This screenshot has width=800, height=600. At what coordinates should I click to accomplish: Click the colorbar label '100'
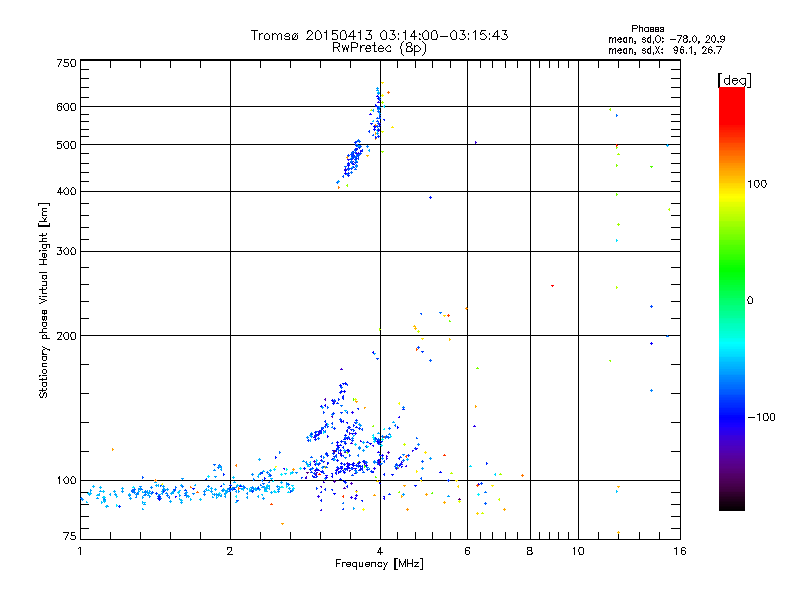(757, 184)
